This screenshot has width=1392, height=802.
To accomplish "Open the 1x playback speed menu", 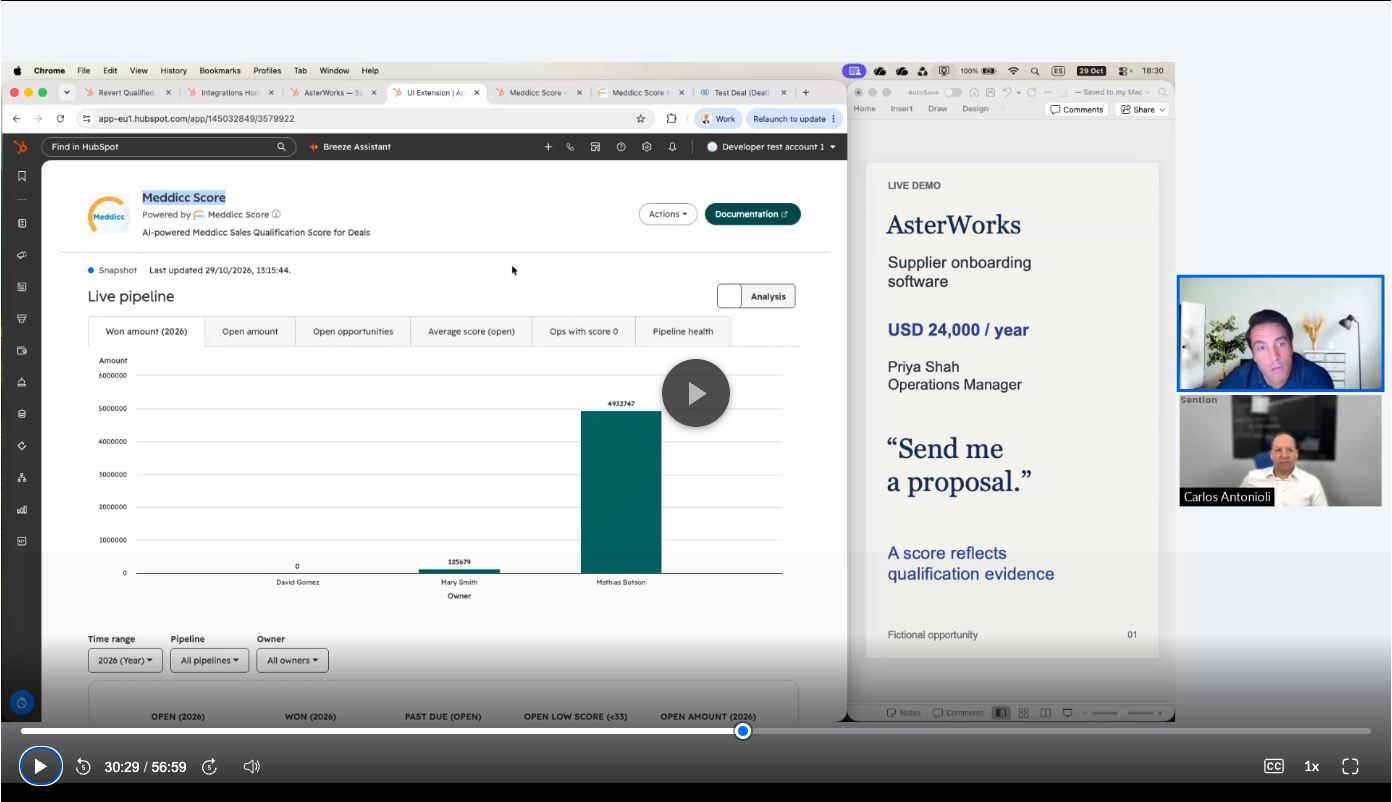I will tap(1311, 767).
